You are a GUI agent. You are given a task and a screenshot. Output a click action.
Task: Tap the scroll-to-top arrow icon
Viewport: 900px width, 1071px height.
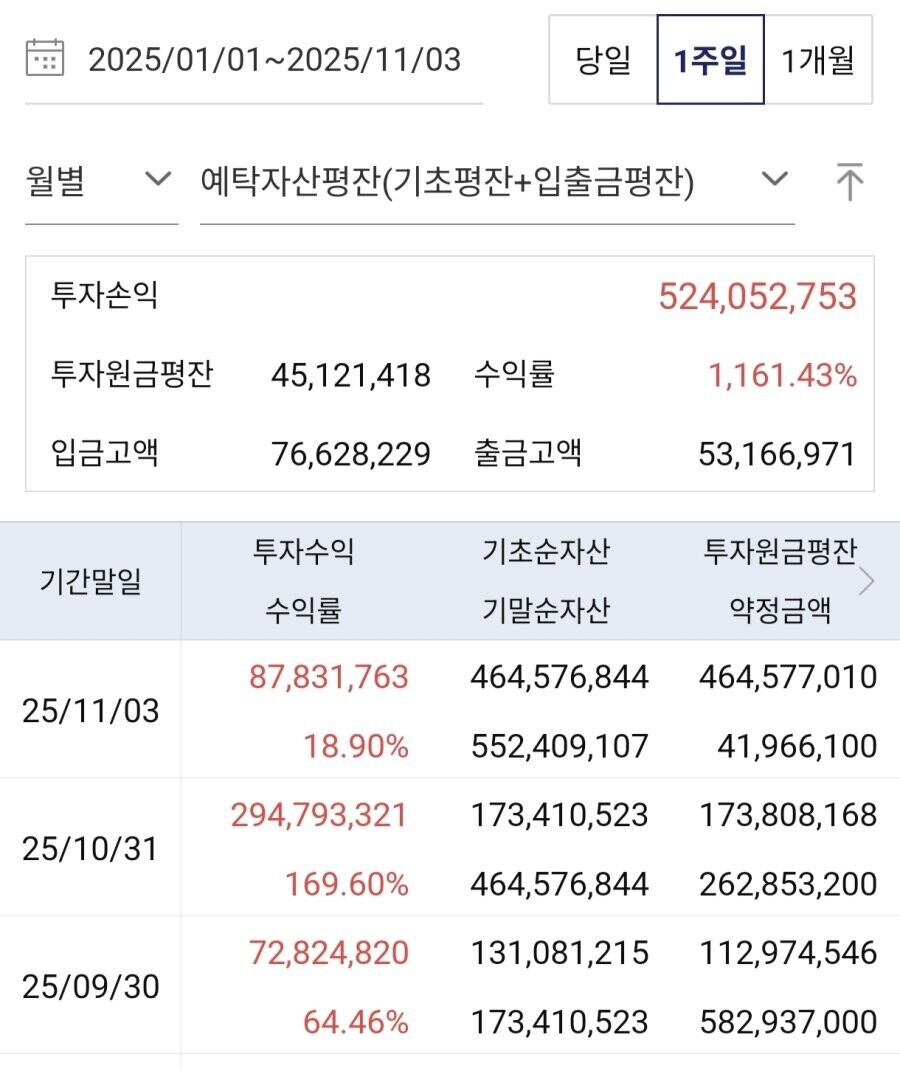(849, 182)
